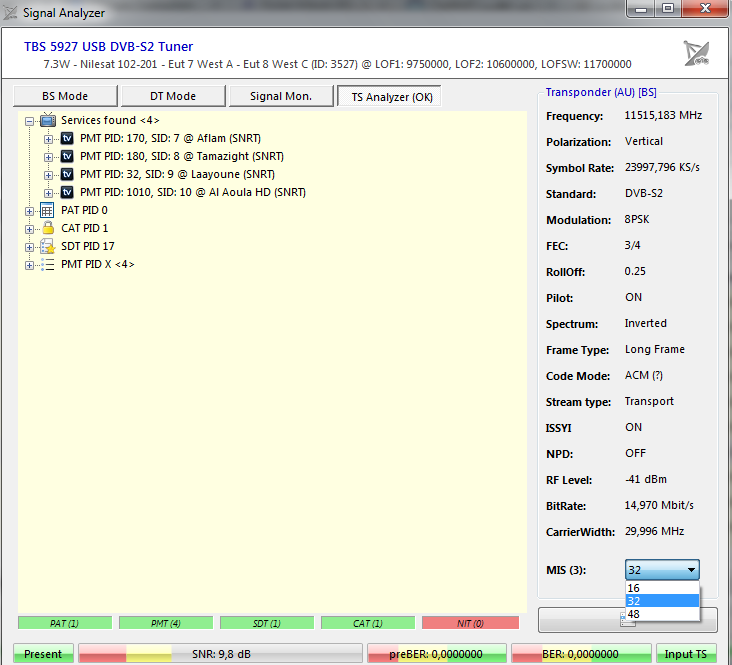
Task: Click the CAT PID 1 lock icon
Action: [x=47, y=228]
